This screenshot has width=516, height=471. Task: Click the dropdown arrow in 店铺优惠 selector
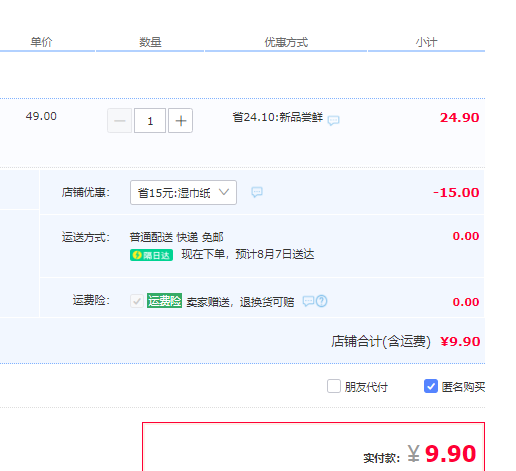point(224,192)
